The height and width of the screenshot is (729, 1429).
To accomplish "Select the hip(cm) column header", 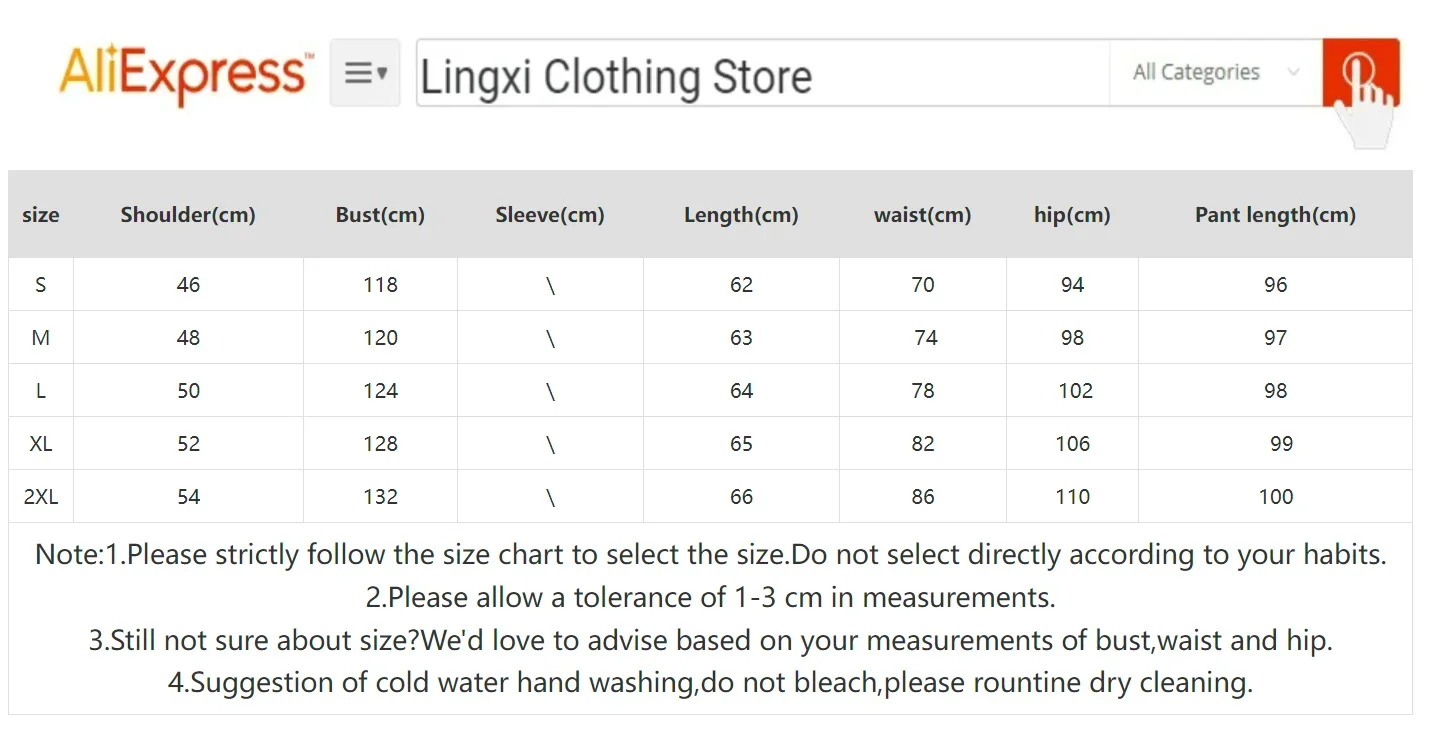I will [x=1072, y=215].
